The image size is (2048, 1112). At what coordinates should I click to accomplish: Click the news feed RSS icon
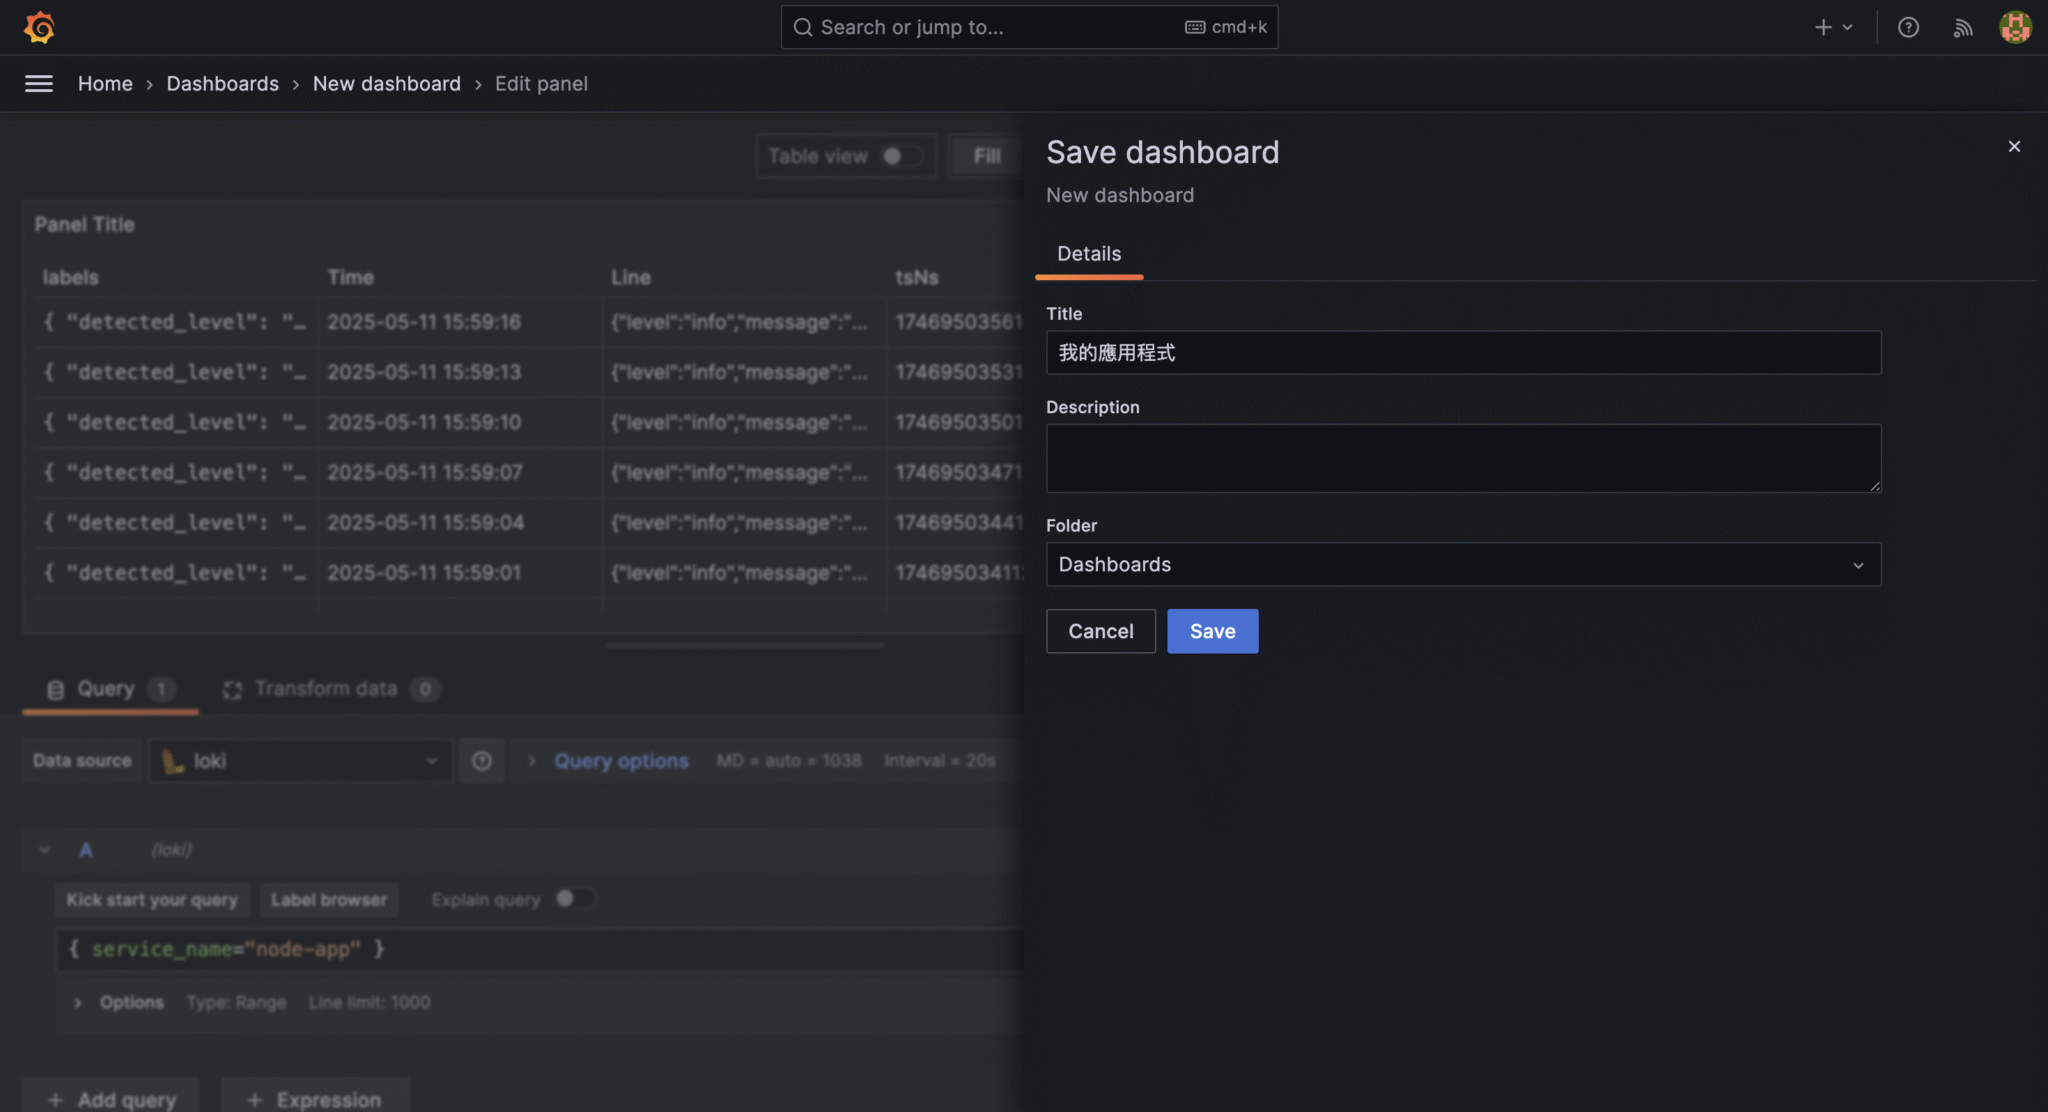pos(1963,27)
